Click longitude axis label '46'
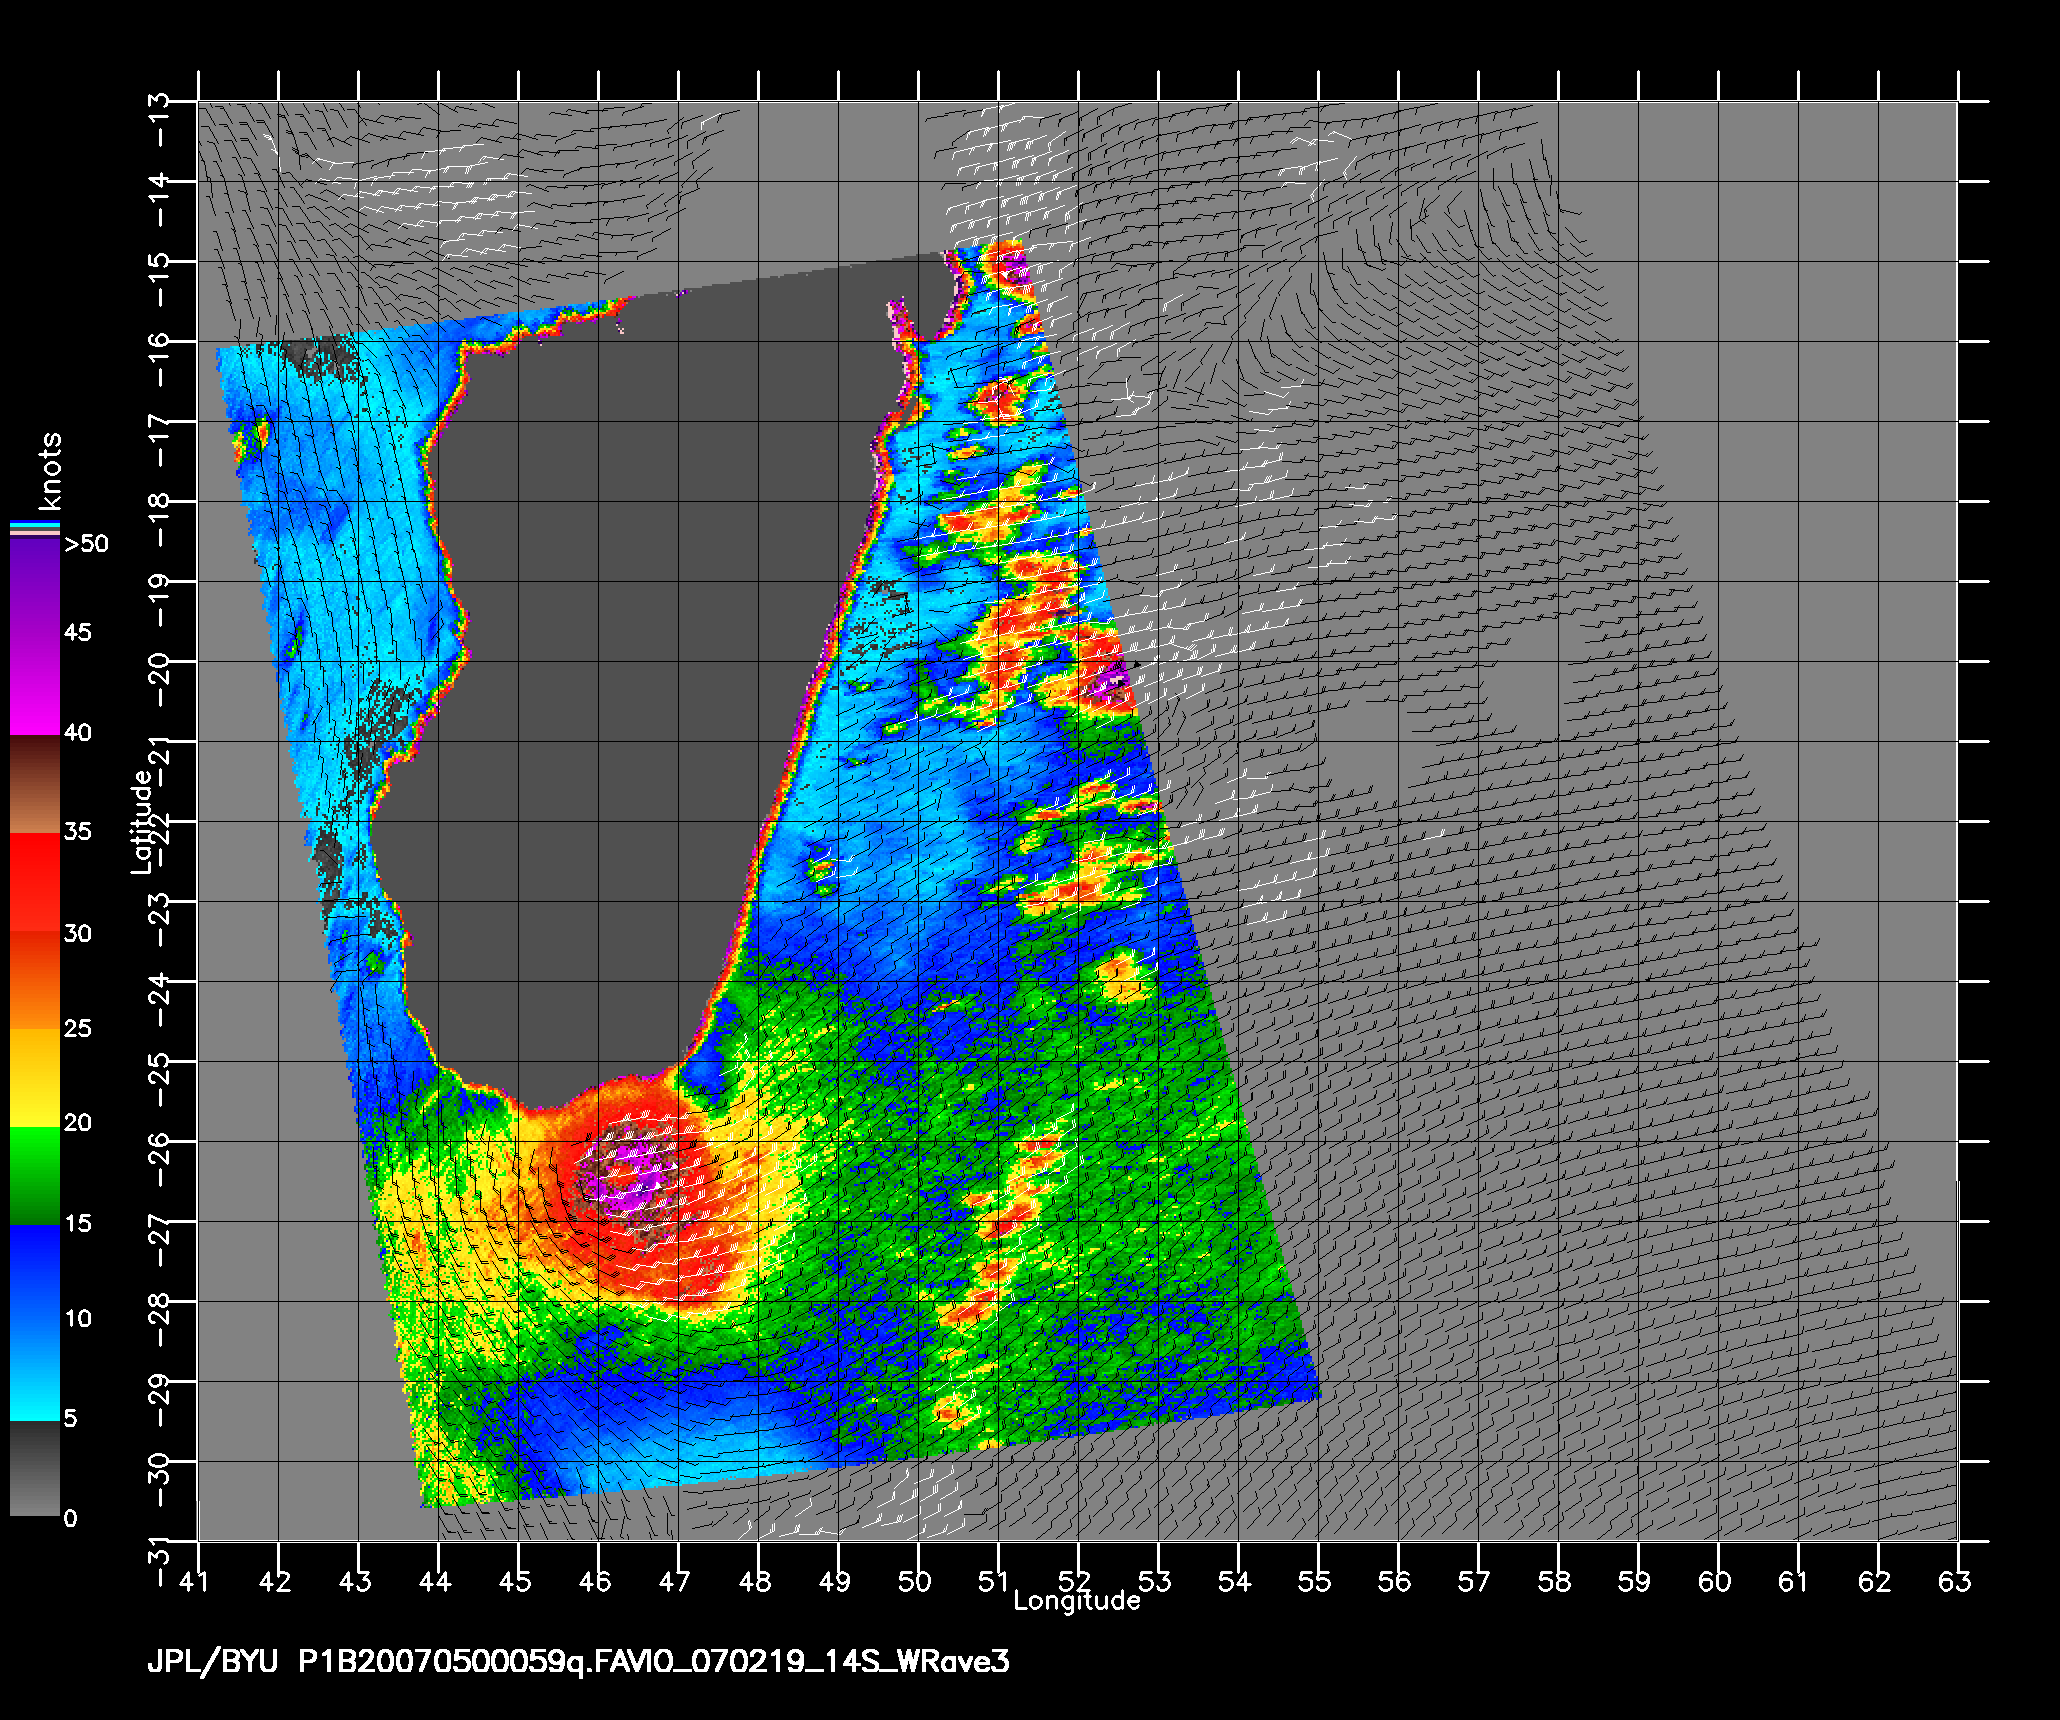The width and height of the screenshot is (2060, 1720). tap(595, 1581)
